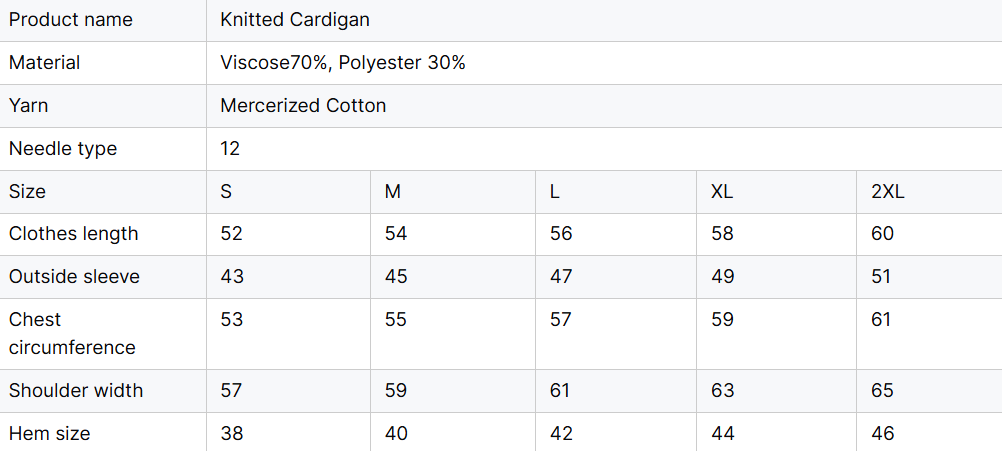This screenshot has height=451, width=1002.
Task: Click the 'Product name' row label
Action: point(70,20)
